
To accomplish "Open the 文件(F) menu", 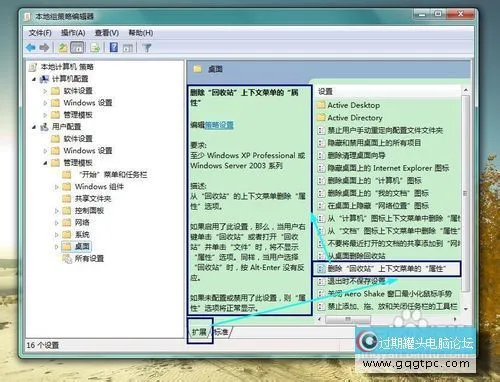I will (x=40, y=33).
